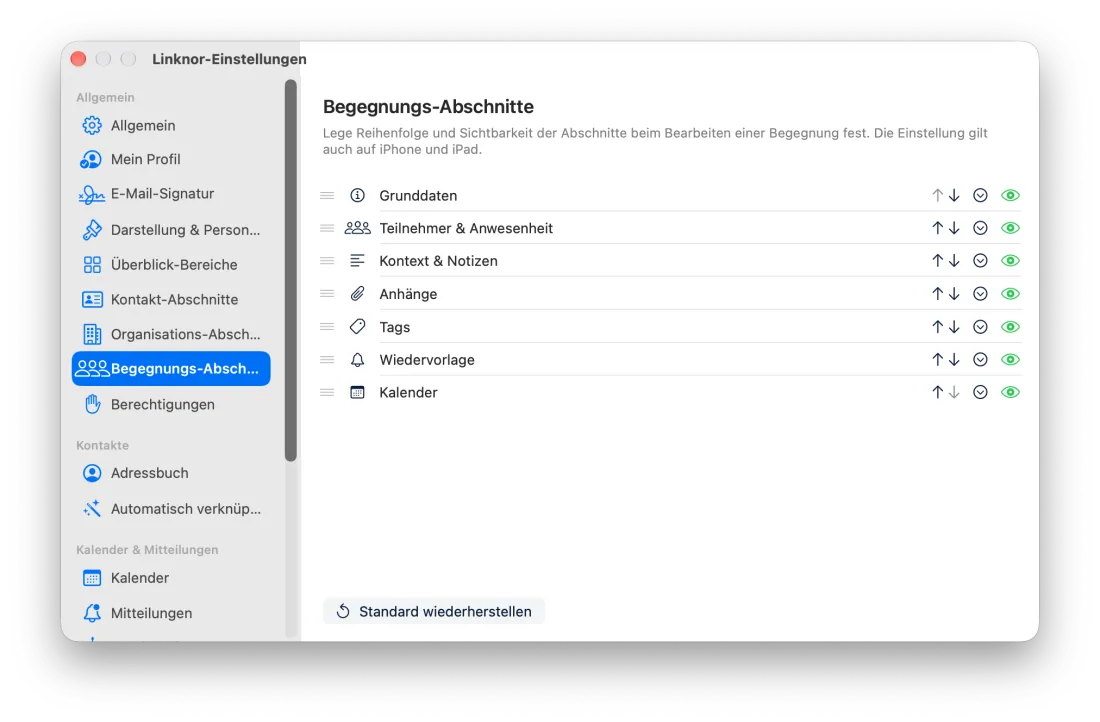Toggle the eye icon for Tags
The width and height of the screenshot is (1100, 722).
point(1010,327)
